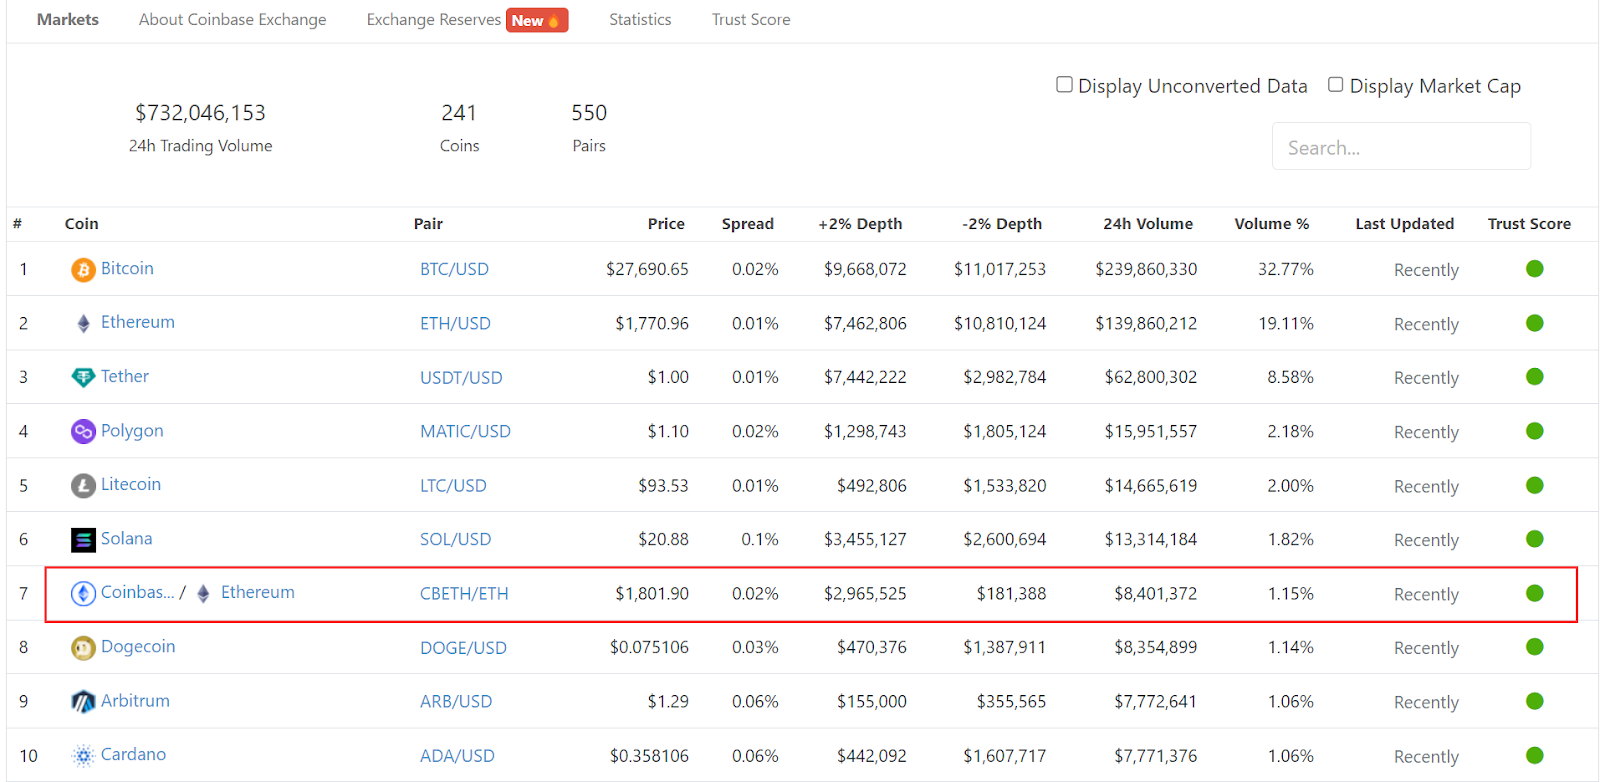Click the 32.77% volume percentage cell
Viewport: 1600px width, 782px height.
pos(1286,269)
